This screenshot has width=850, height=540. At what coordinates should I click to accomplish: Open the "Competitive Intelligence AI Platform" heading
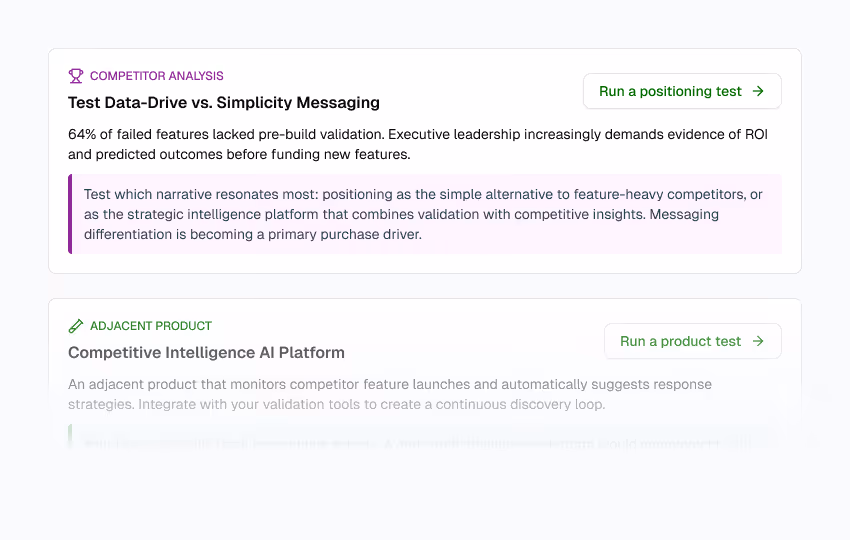click(206, 352)
